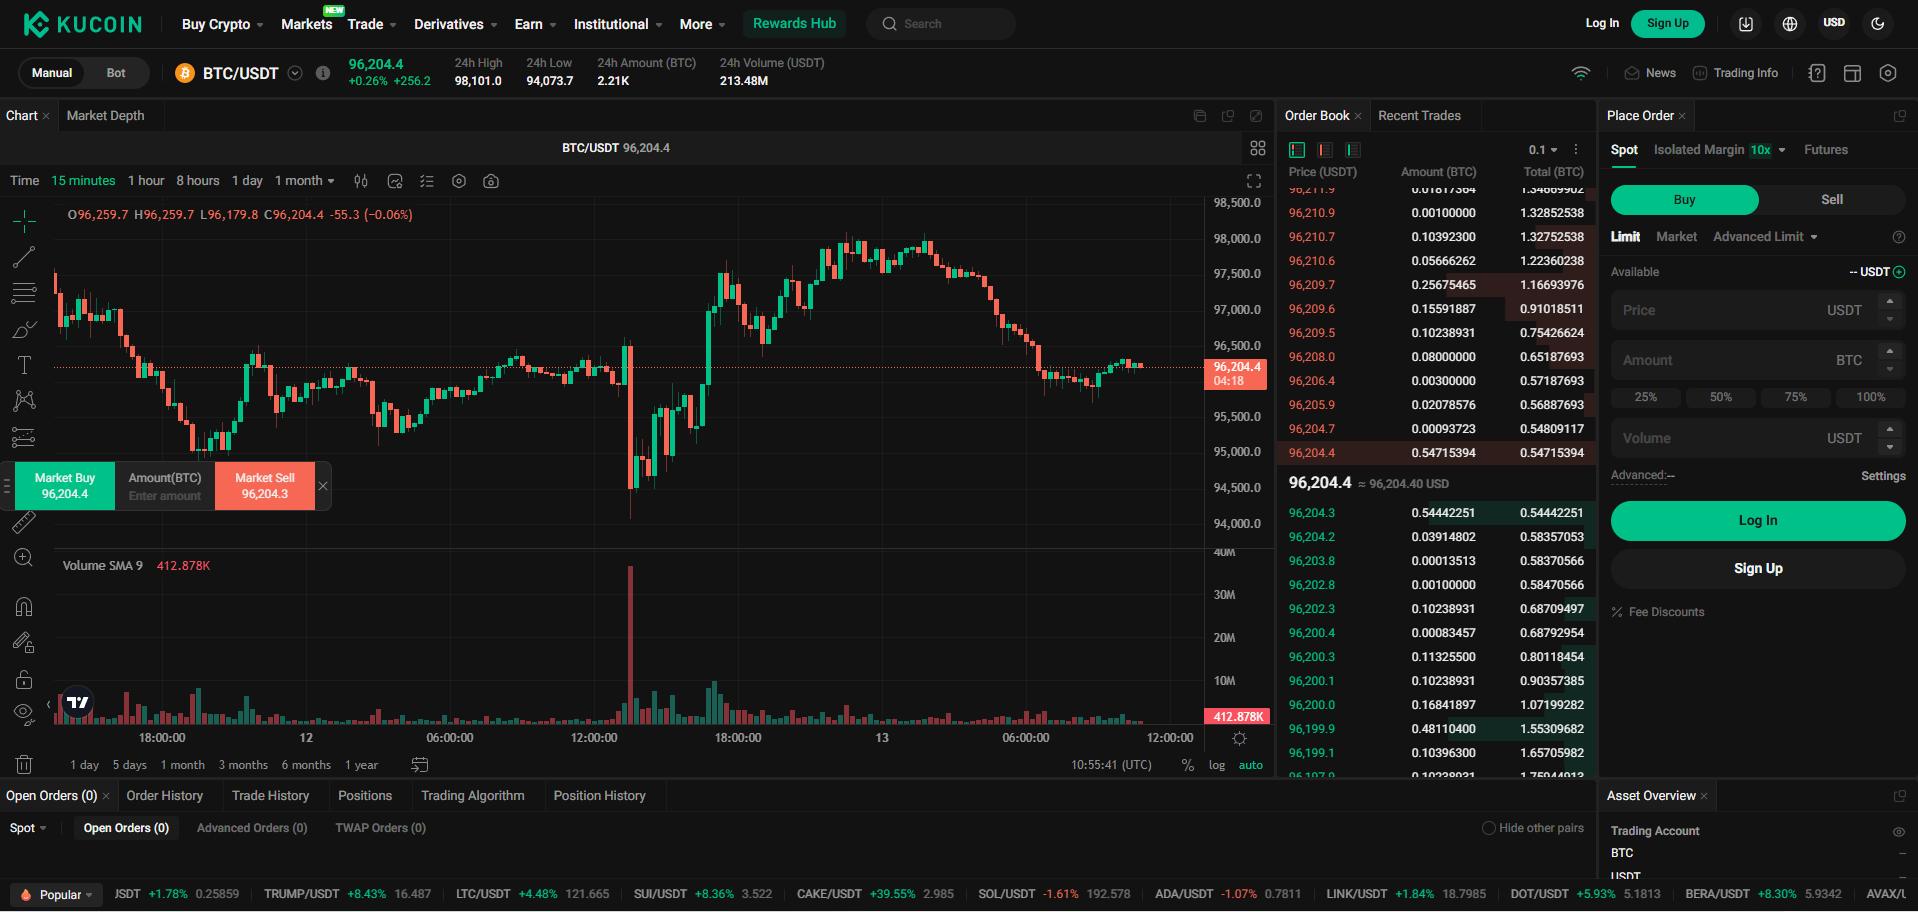1918x912 pixels.
Task: Click the download app icon in header
Action: (1746, 24)
